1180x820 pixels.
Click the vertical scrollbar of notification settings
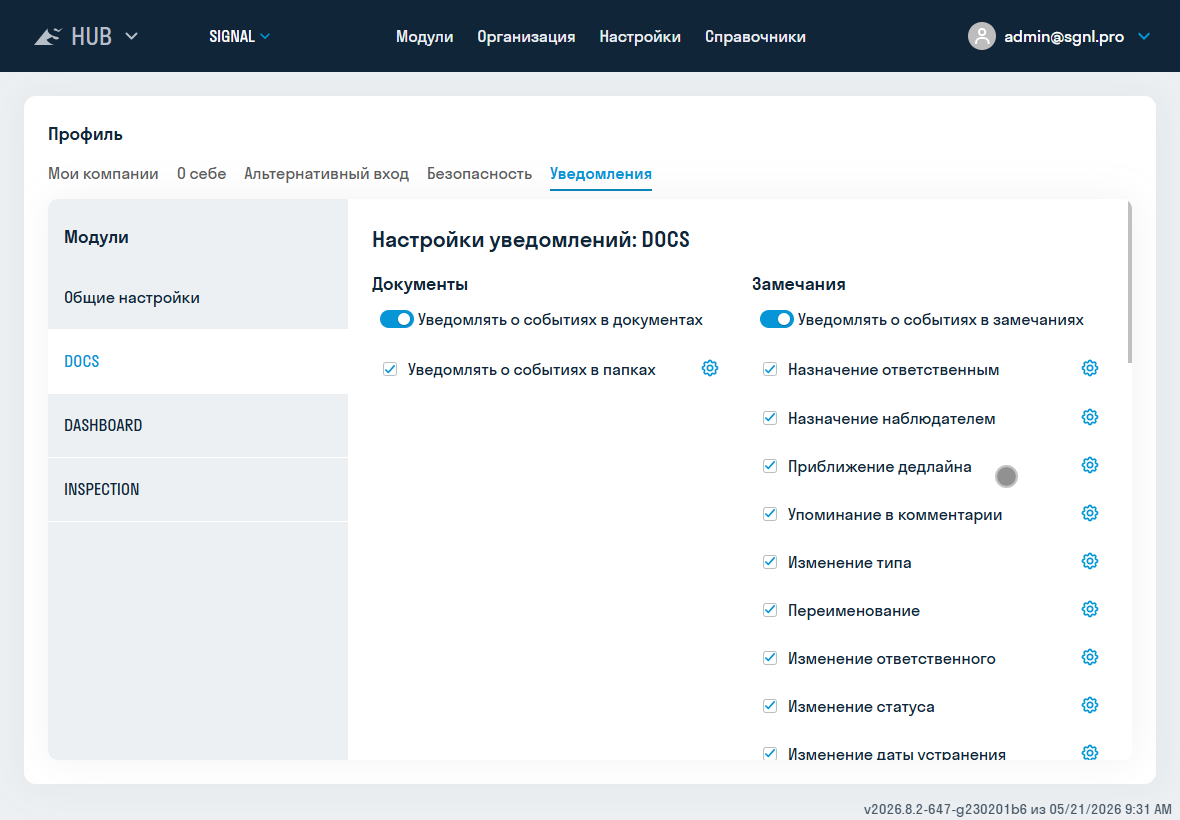tap(1130, 282)
